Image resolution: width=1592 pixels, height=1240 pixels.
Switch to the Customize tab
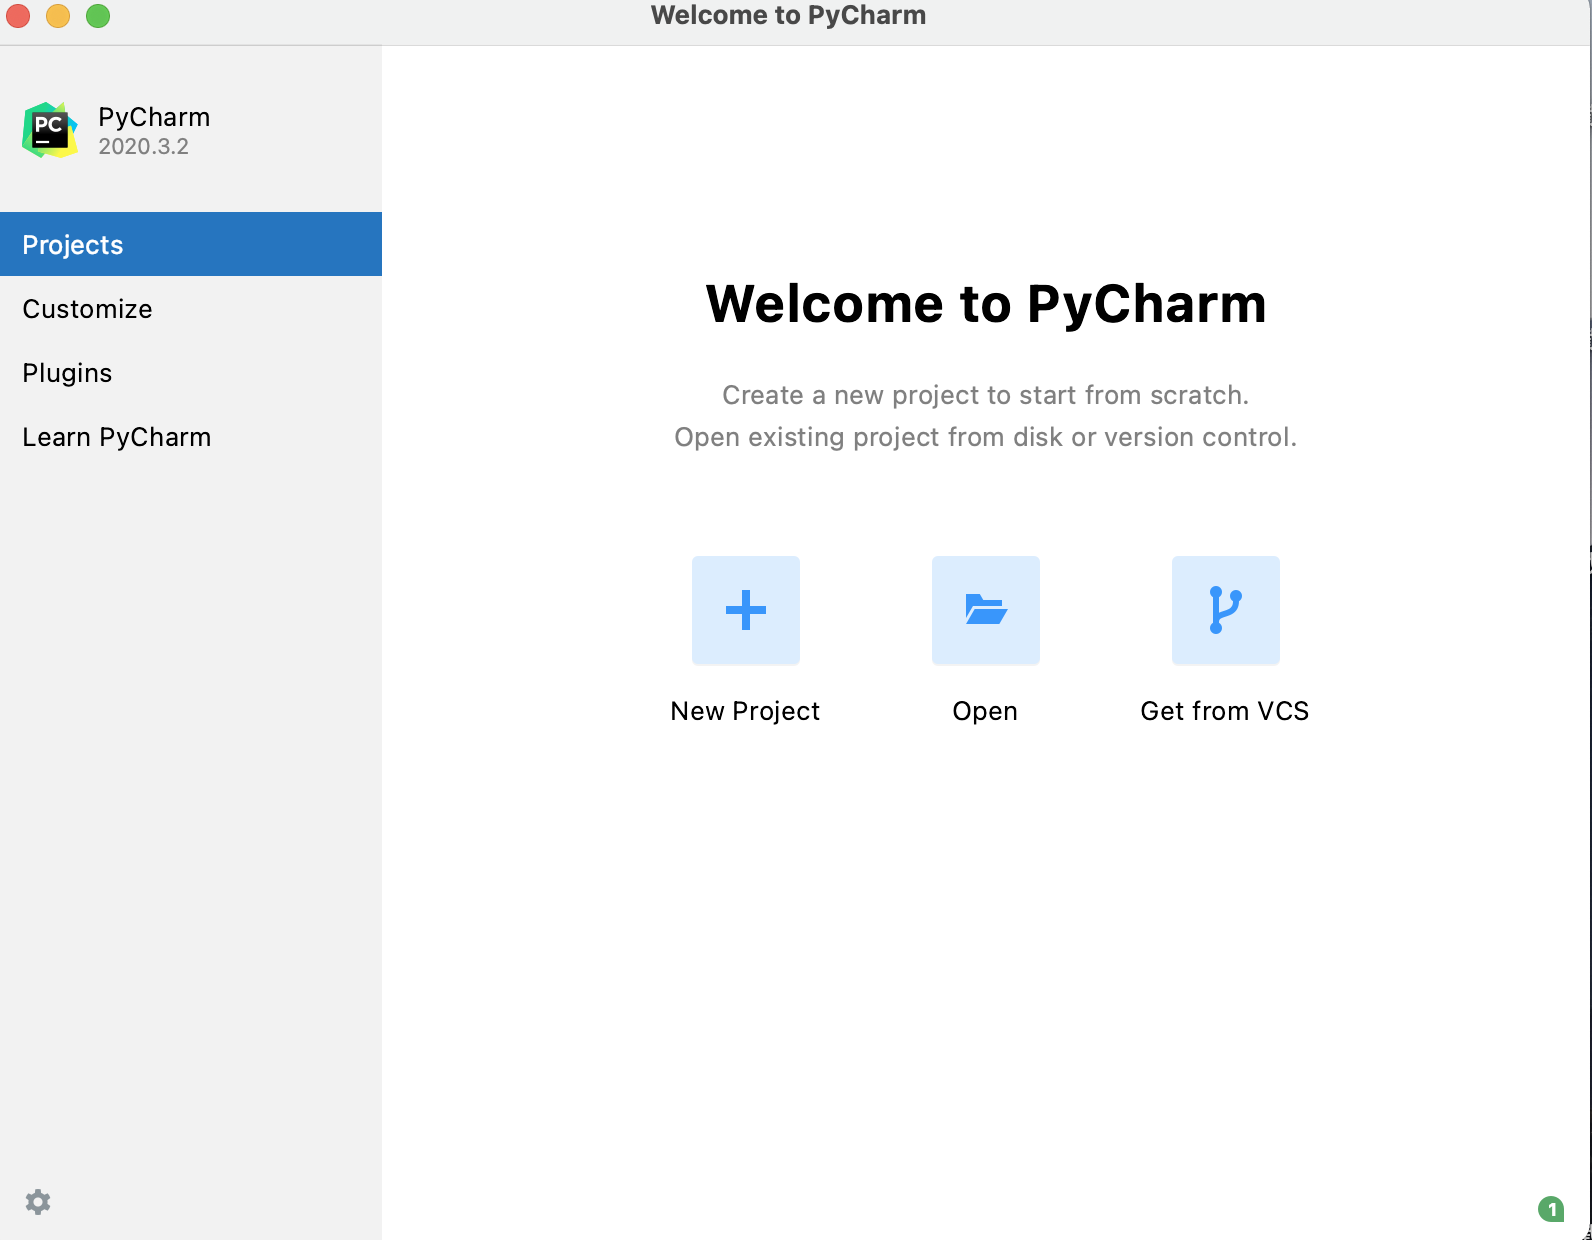[x=191, y=308]
